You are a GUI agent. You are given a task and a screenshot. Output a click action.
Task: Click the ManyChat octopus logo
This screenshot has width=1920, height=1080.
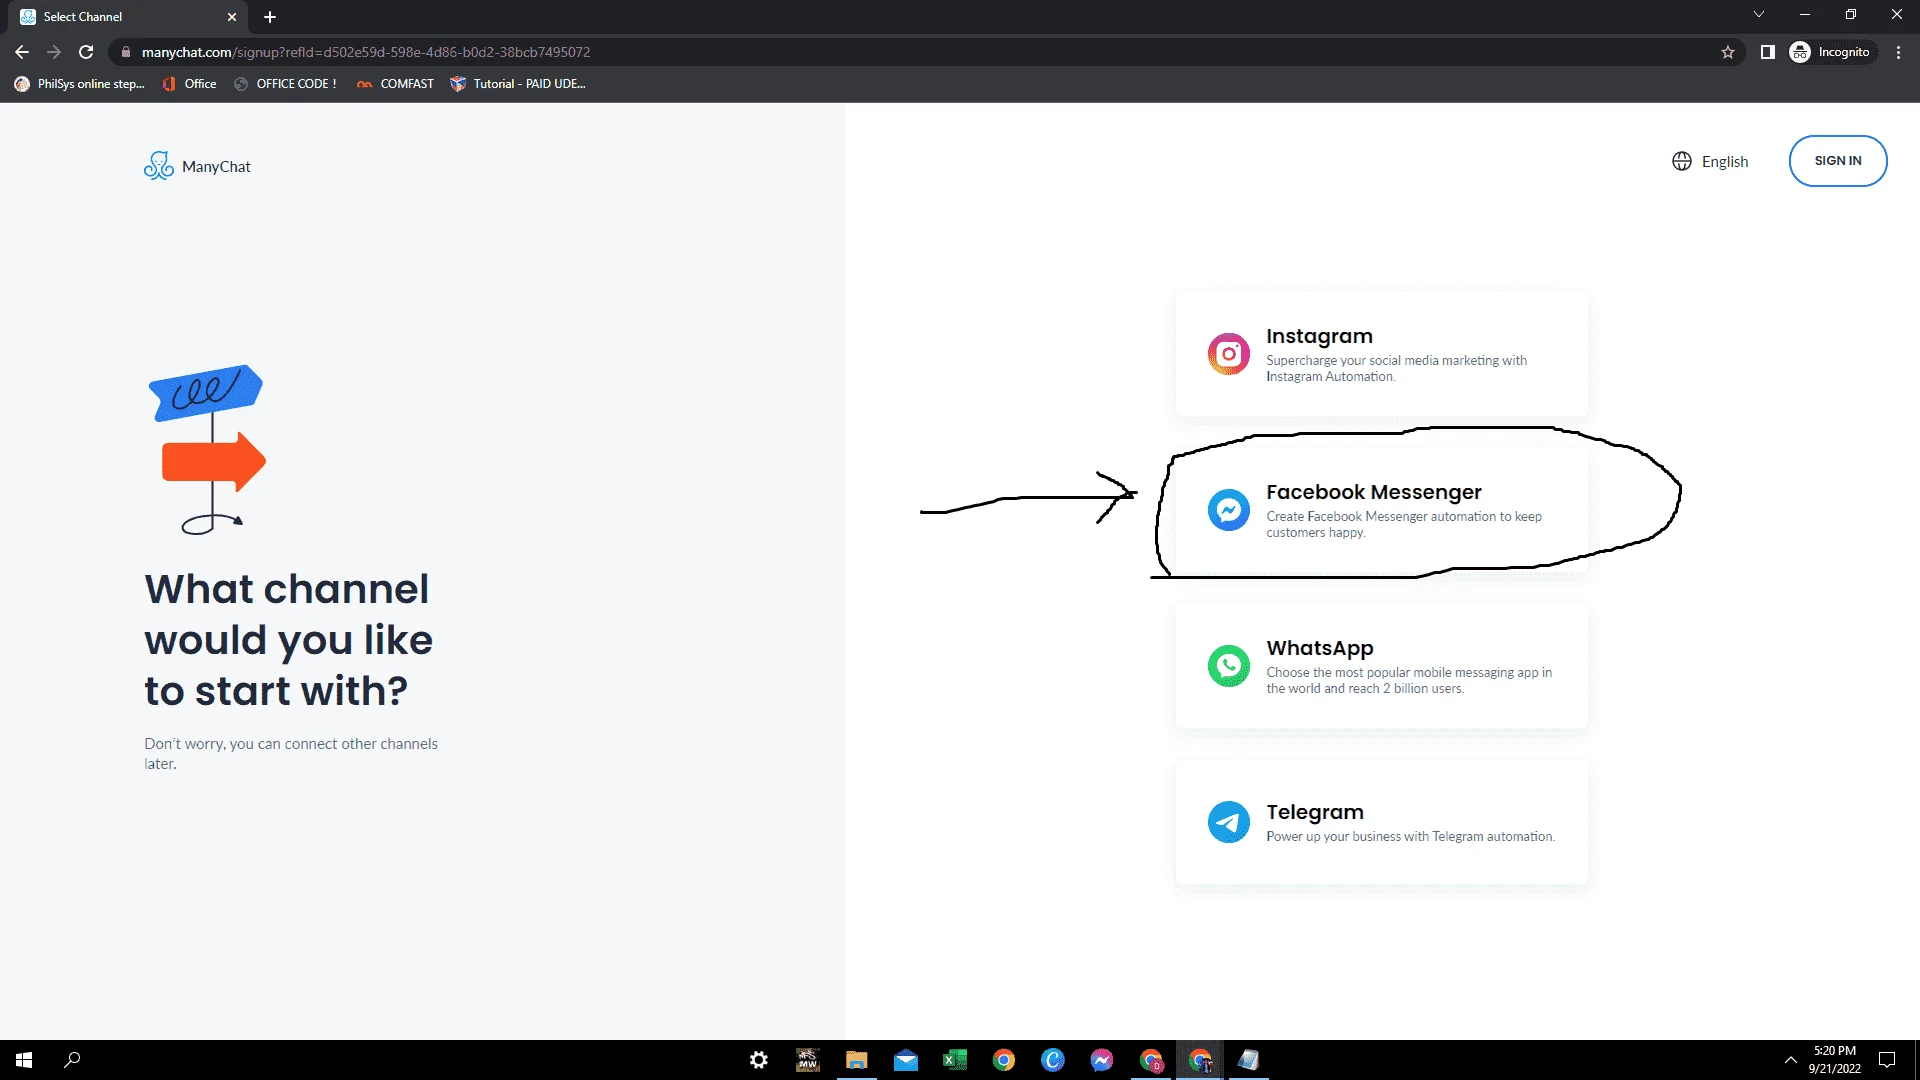(x=158, y=165)
